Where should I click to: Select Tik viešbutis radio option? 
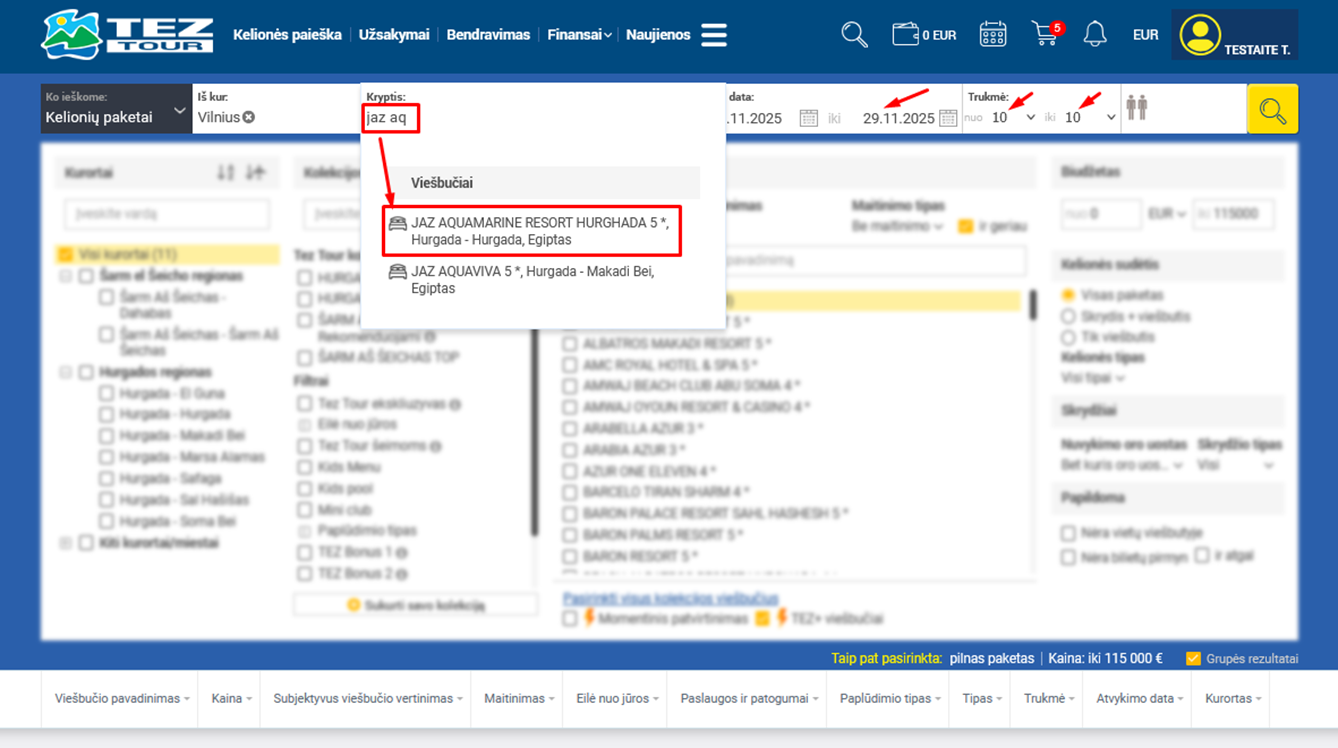tap(1068, 337)
